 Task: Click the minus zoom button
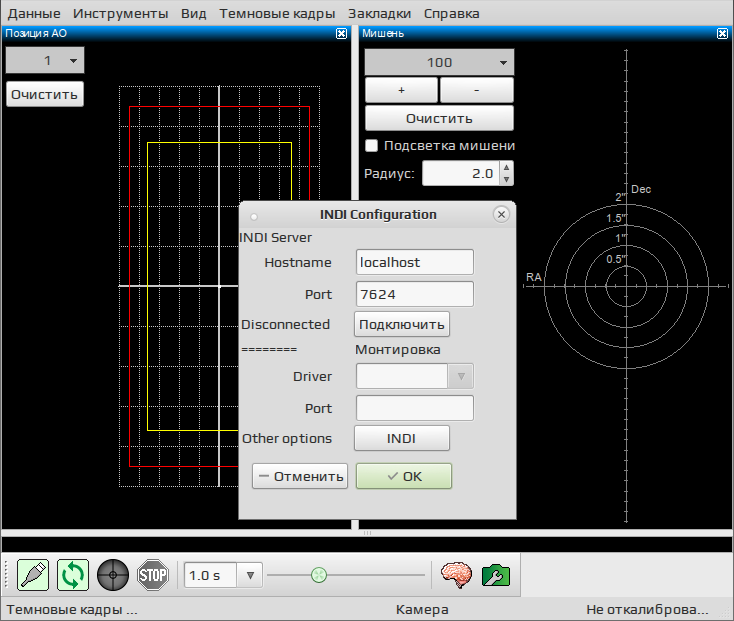pos(477,90)
